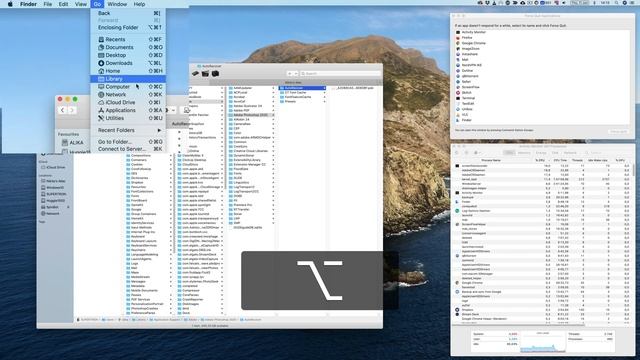Select Premiere Pro folder in Adobe column

coord(251,205)
